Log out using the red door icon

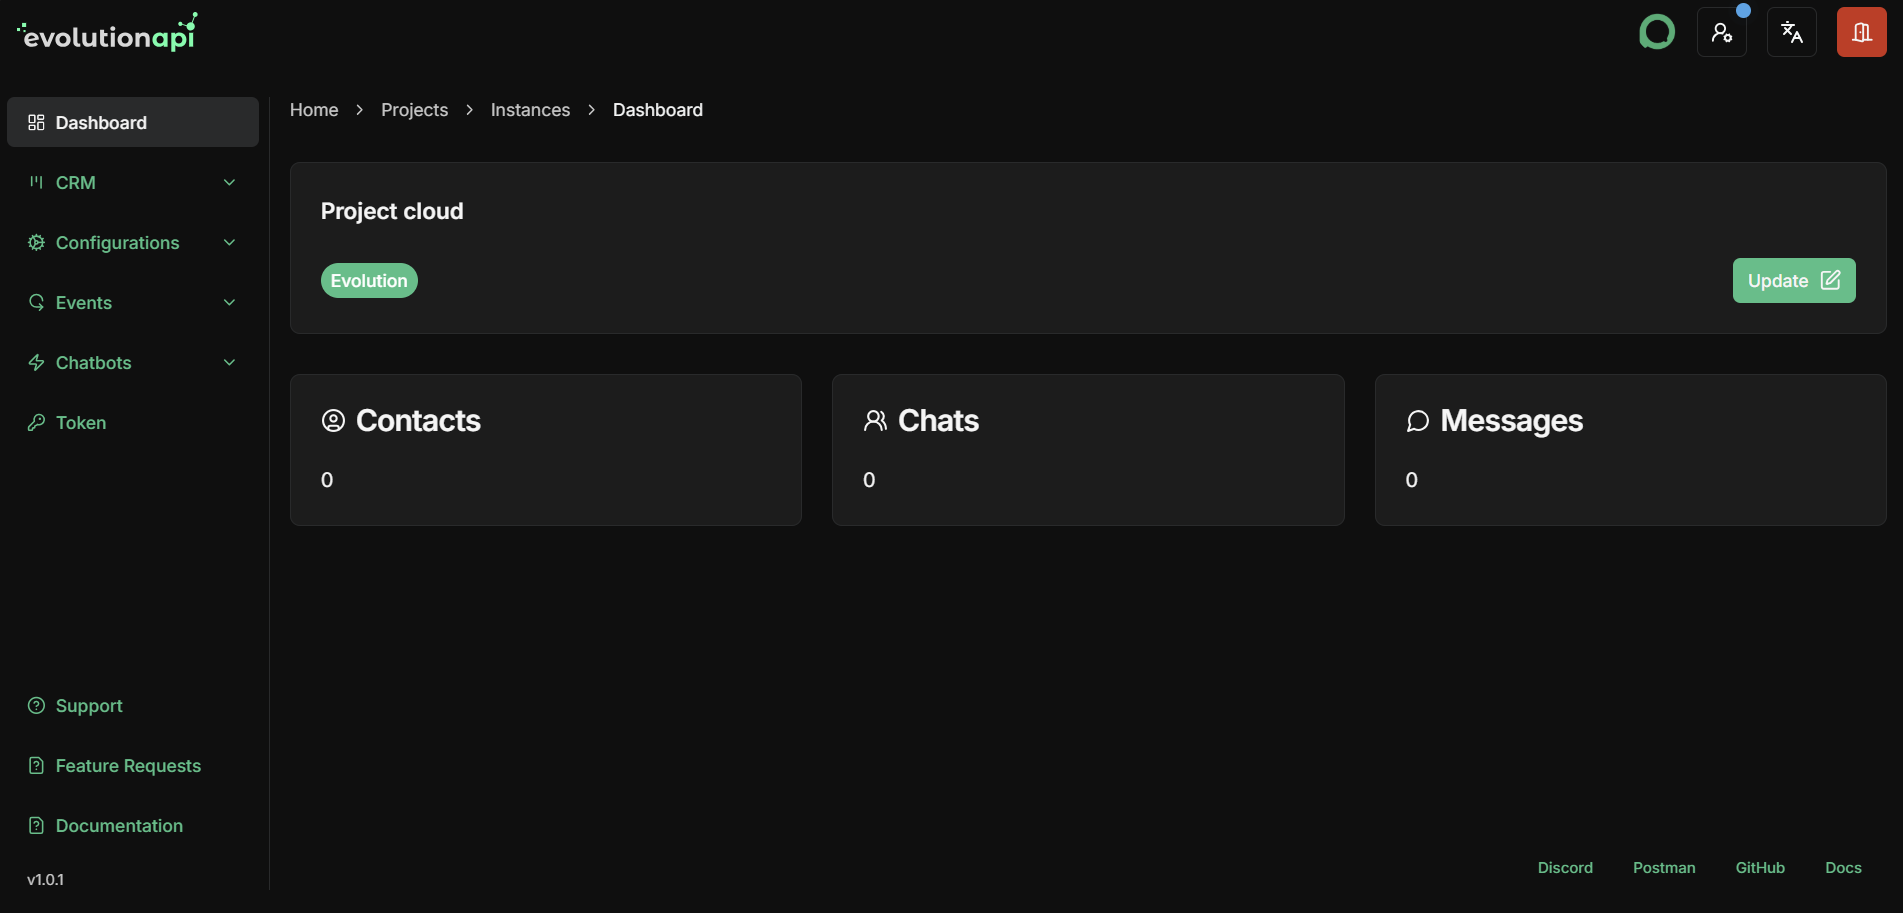pos(1861,31)
